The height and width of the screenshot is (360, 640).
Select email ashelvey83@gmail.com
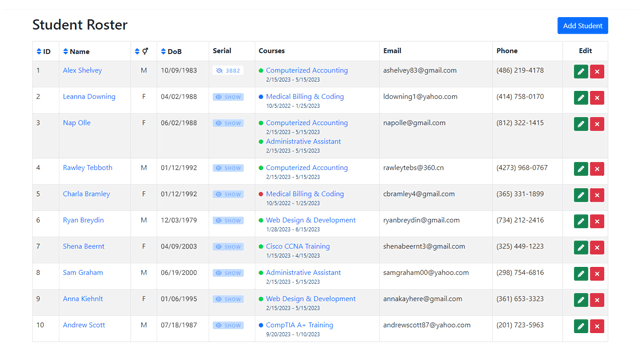tap(420, 70)
